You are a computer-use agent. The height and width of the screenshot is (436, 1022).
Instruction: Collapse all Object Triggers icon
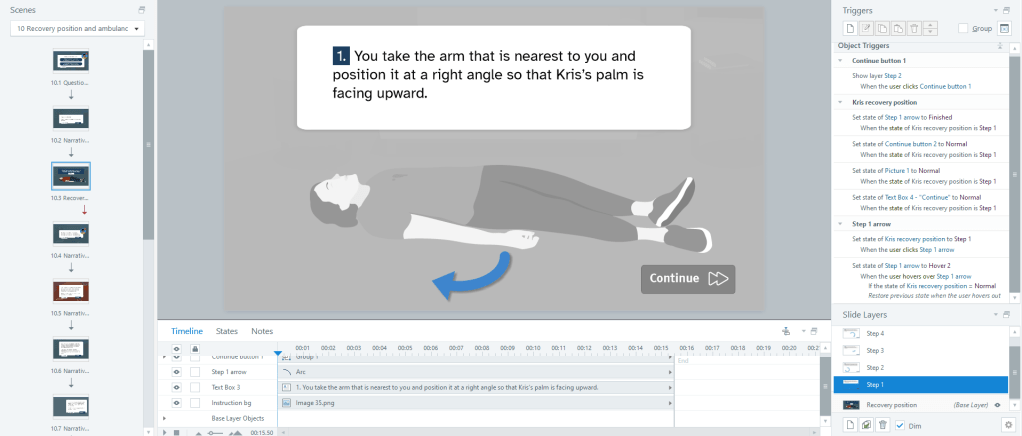pyautogui.click(x=1000, y=46)
